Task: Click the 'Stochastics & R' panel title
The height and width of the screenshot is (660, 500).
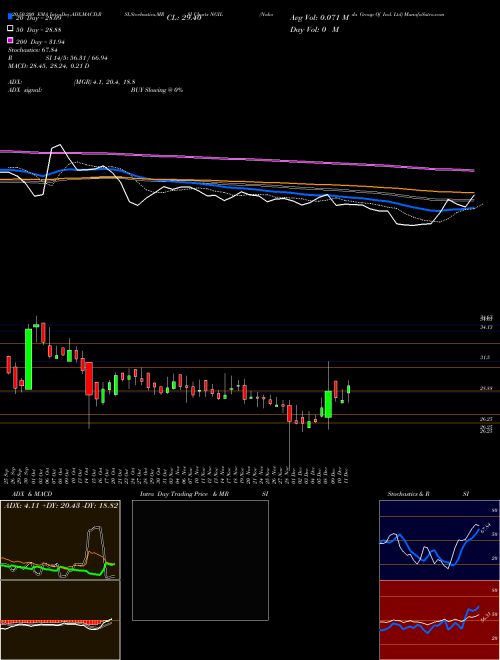Action: 409,494
